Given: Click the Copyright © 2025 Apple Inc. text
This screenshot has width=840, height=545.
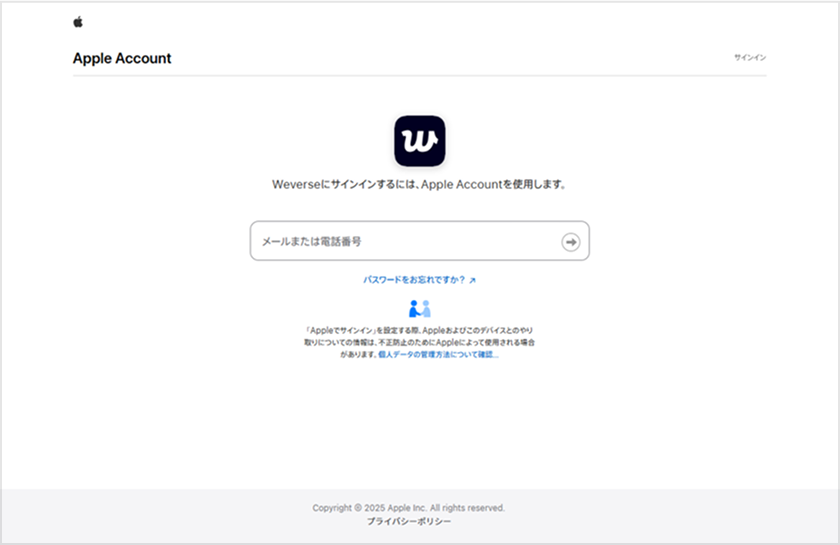Looking at the screenshot, I should pyautogui.click(x=409, y=507).
